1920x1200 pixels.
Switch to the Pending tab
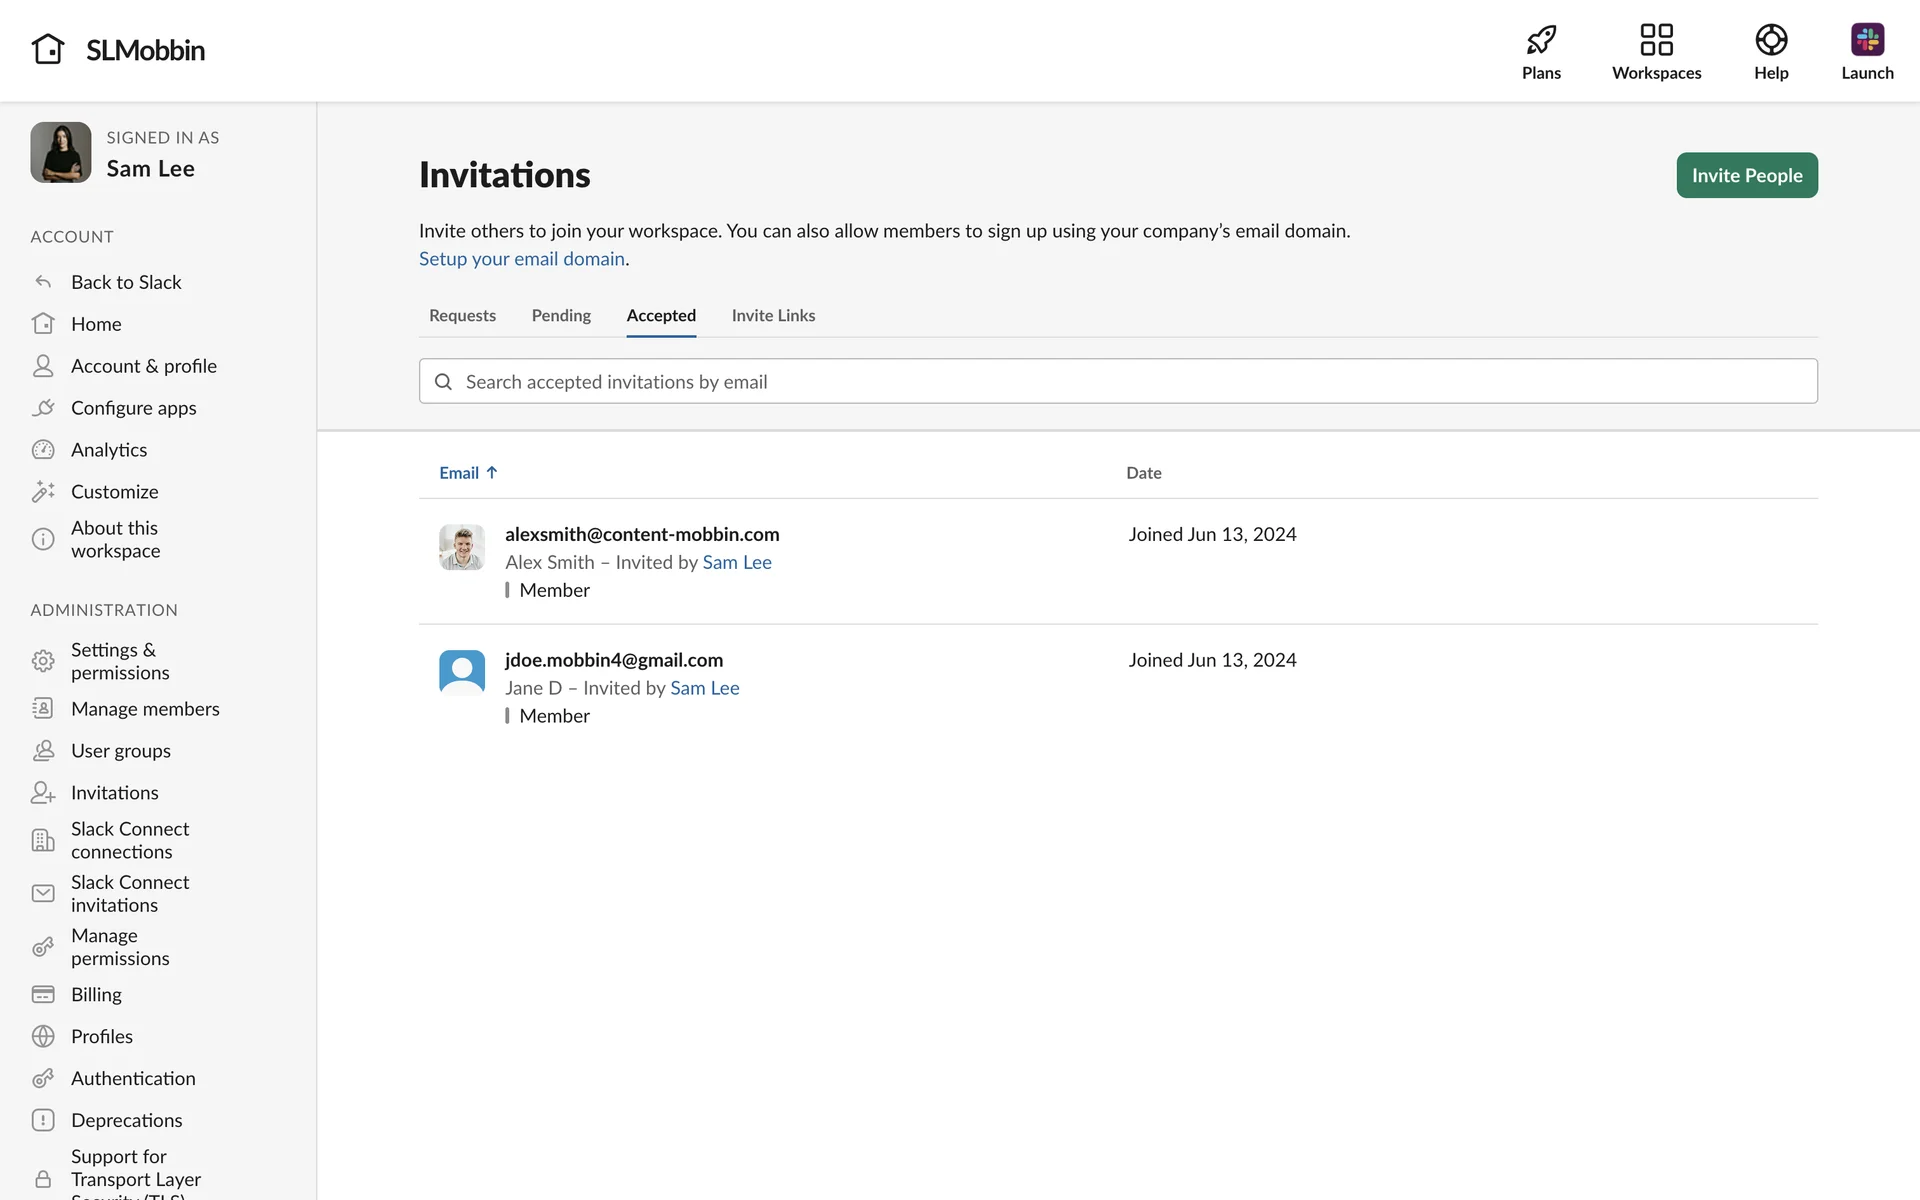tap(561, 315)
